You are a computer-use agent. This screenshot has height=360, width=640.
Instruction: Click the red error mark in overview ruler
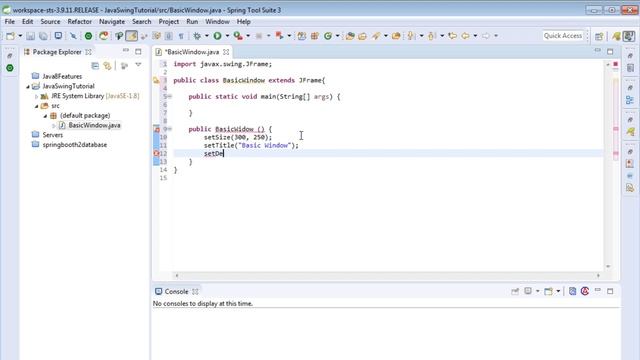[x=616, y=64]
